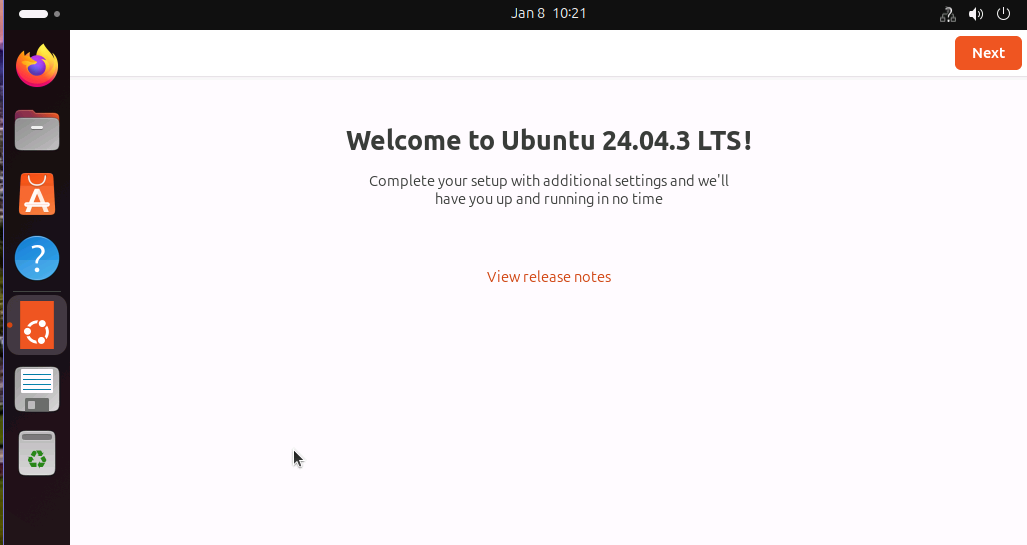Click the wired network status icon
Image resolution: width=1027 pixels, height=545 pixels.
(x=947, y=14)
